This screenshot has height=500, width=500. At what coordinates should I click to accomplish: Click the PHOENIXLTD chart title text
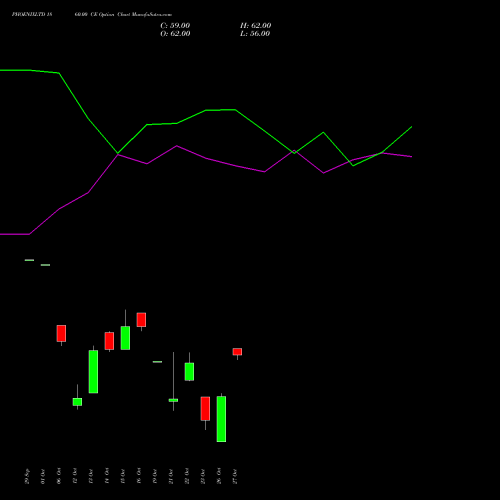[x=92, y=15]
